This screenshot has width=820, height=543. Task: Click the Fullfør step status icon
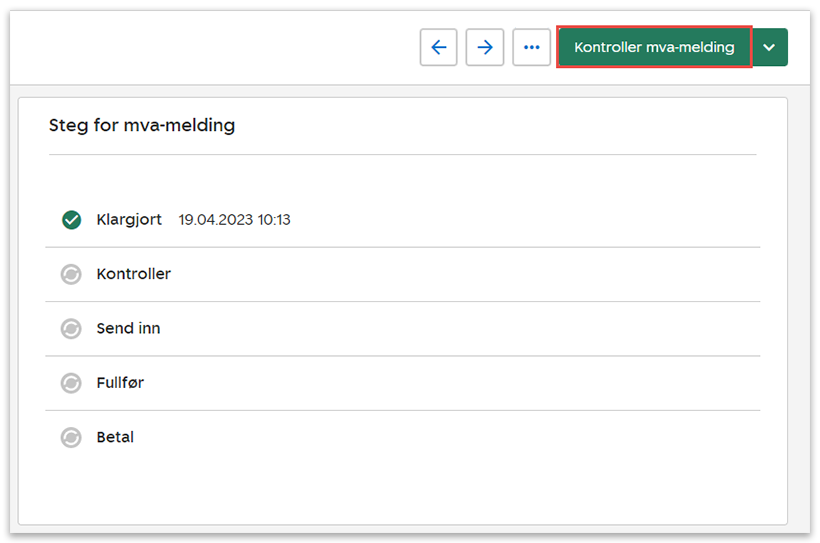click(x=71, y=383)
